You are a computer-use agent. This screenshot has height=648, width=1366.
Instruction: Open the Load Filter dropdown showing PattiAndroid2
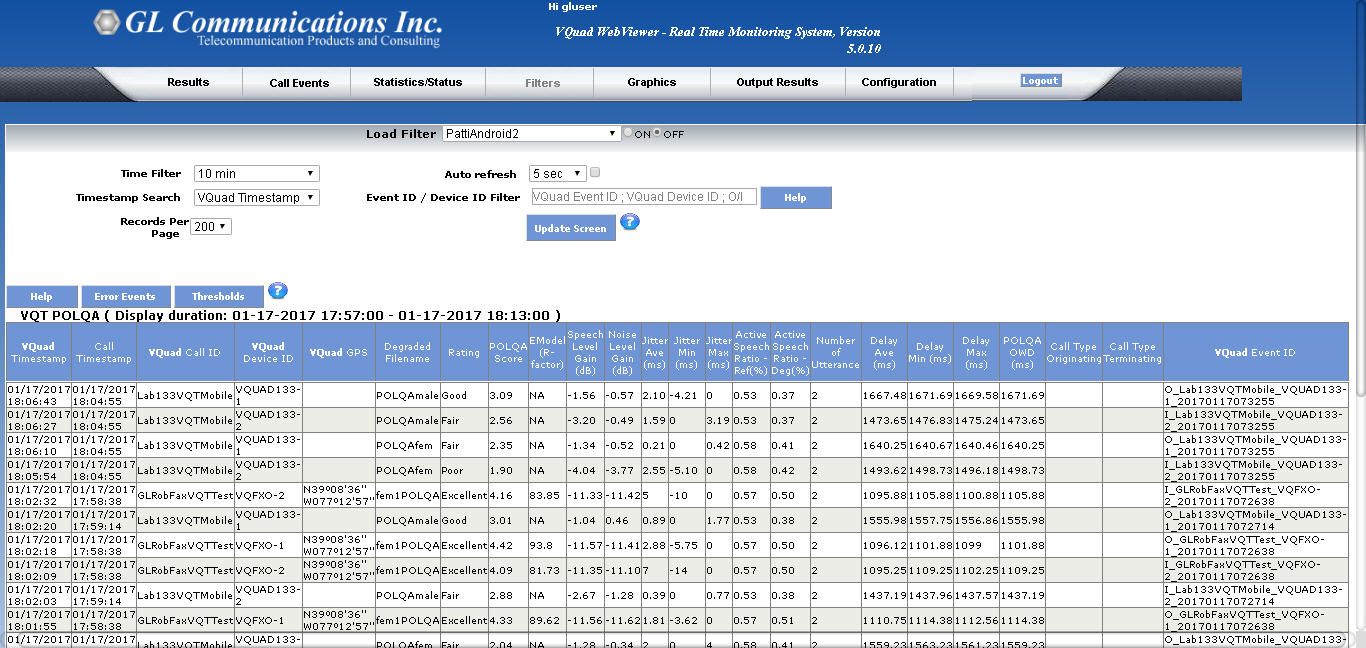tap(533, 133)
